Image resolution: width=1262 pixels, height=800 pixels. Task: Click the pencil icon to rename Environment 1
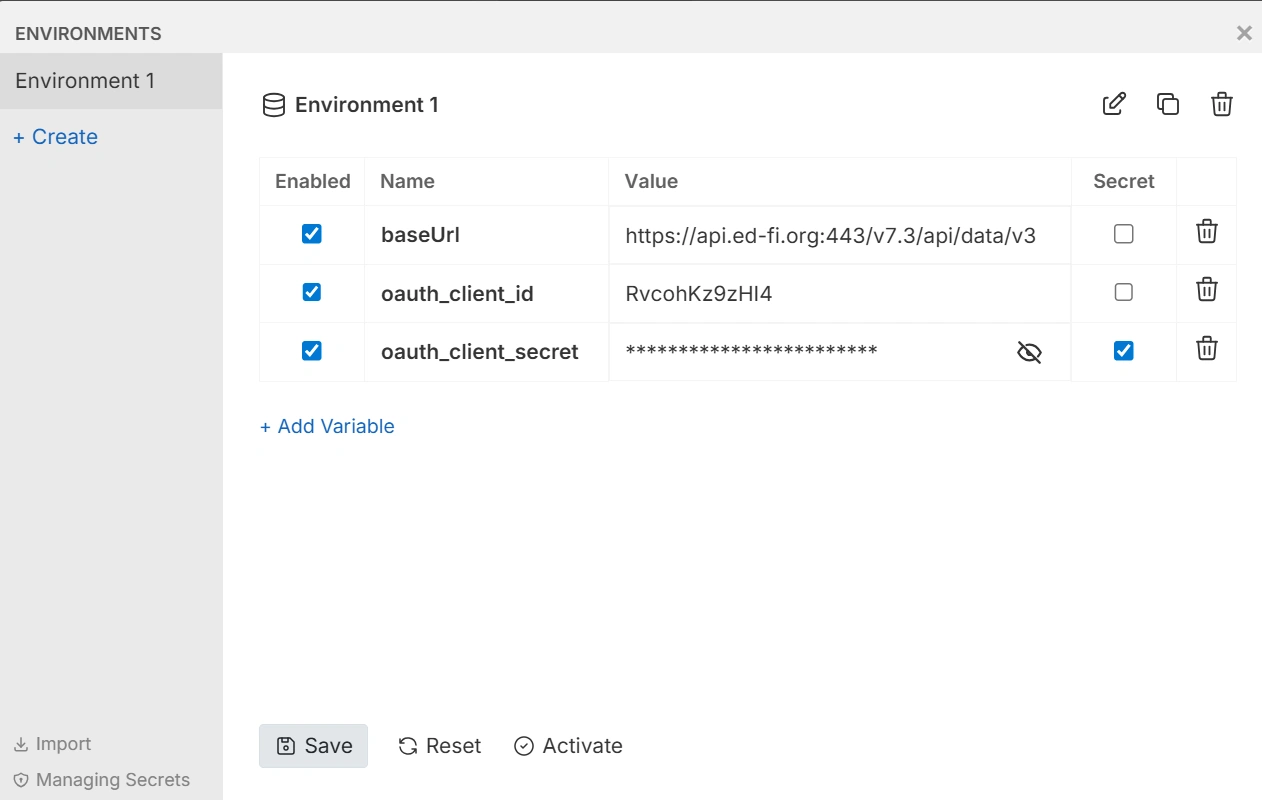(x=1113, y=104)
